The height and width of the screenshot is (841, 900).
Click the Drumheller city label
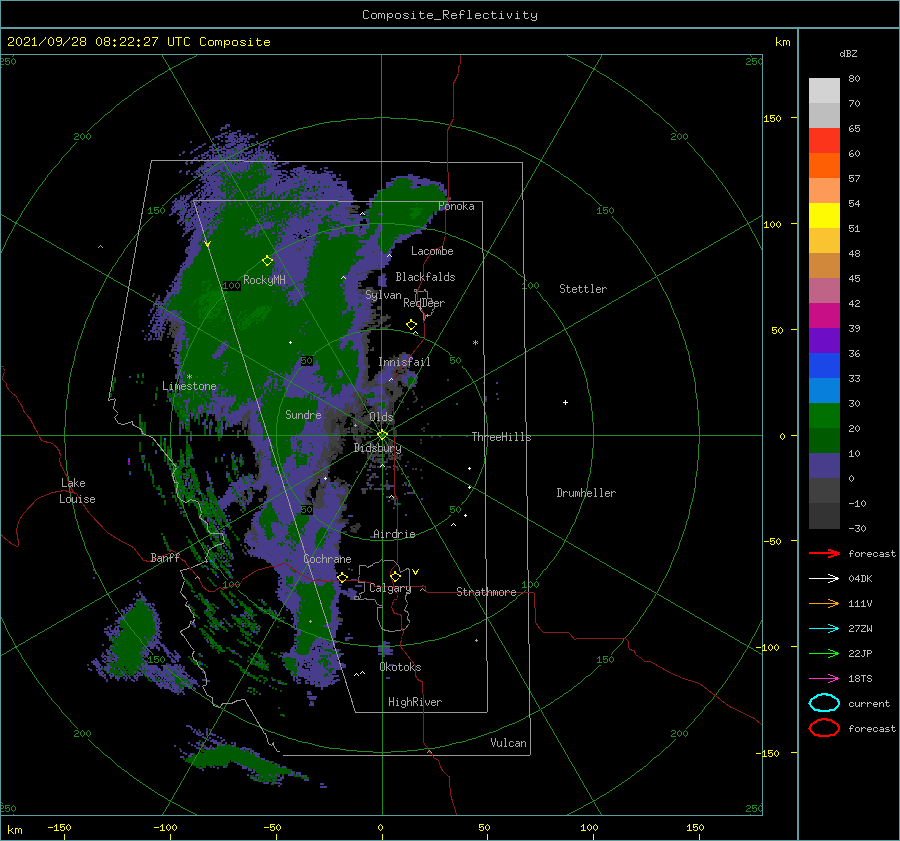pyautogui.click(x=586, y=493)
